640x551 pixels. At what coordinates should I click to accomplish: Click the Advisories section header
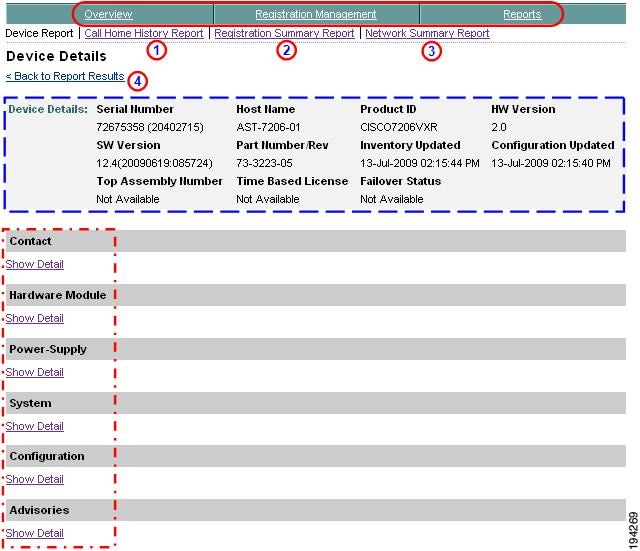coord(316,510)
